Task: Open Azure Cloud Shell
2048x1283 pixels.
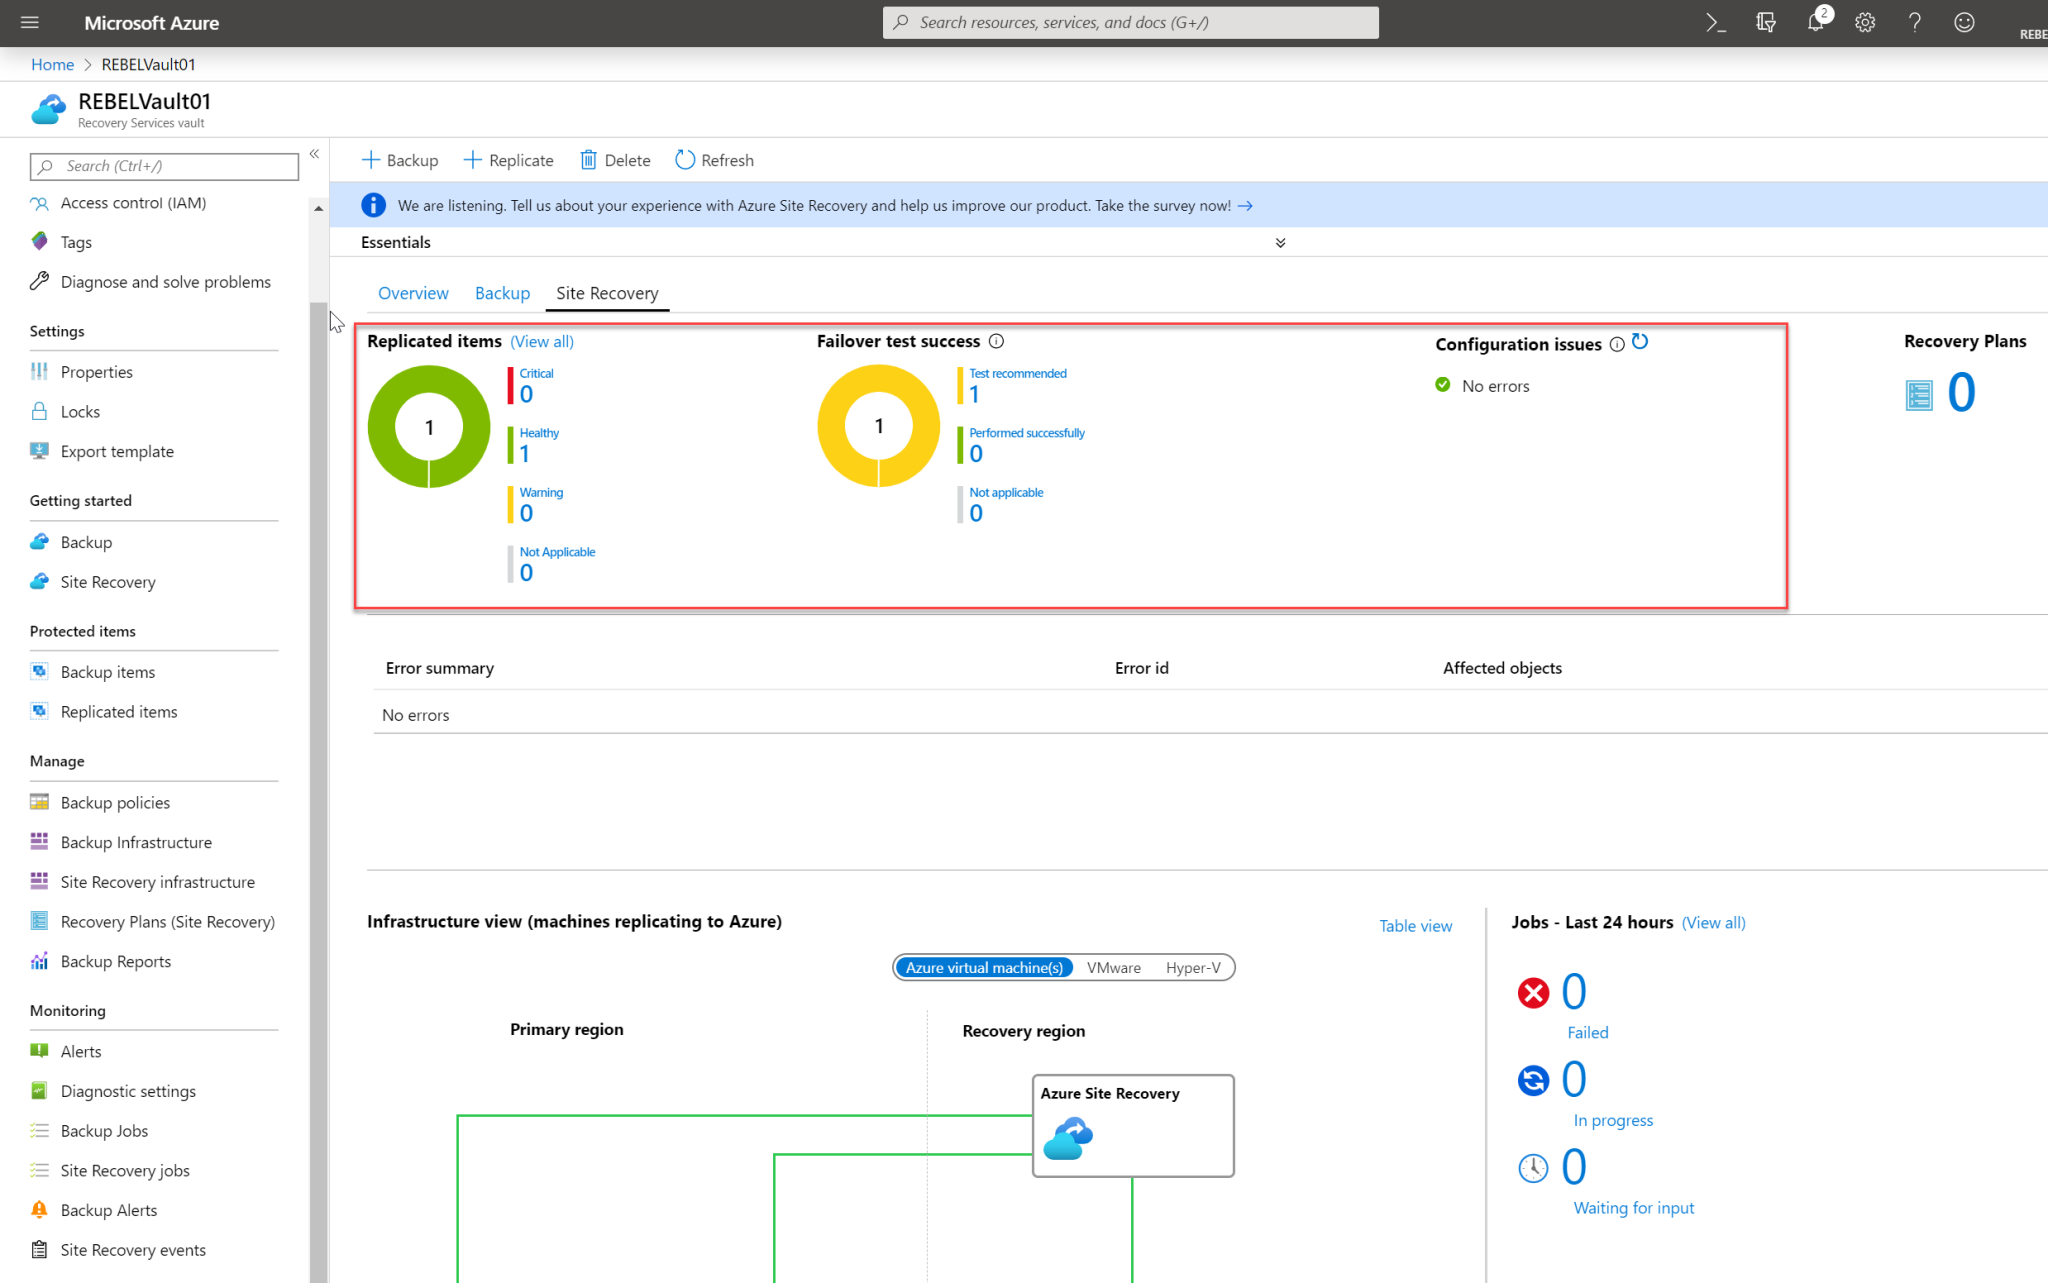Action: point(1717,22)
